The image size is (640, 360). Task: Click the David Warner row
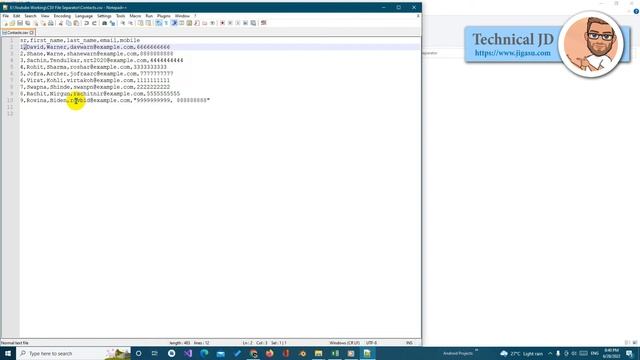tap(95, 47)
